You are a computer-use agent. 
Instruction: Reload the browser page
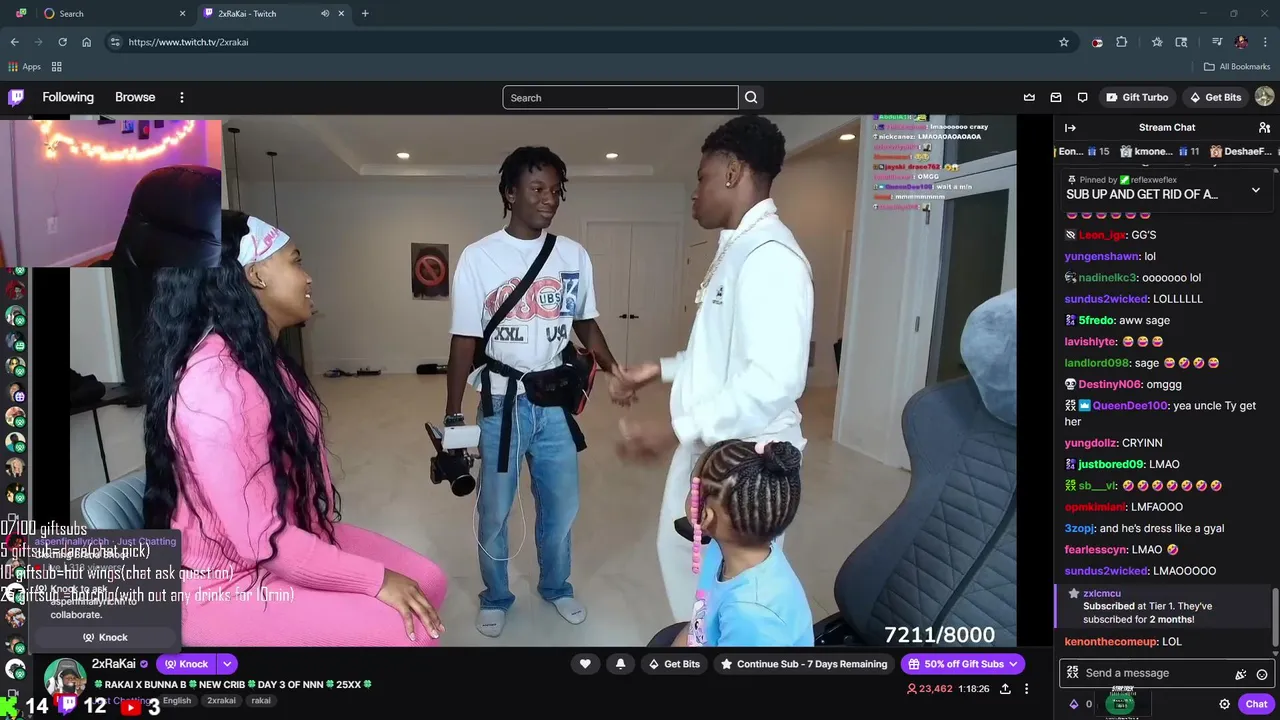tap(62, 42)
